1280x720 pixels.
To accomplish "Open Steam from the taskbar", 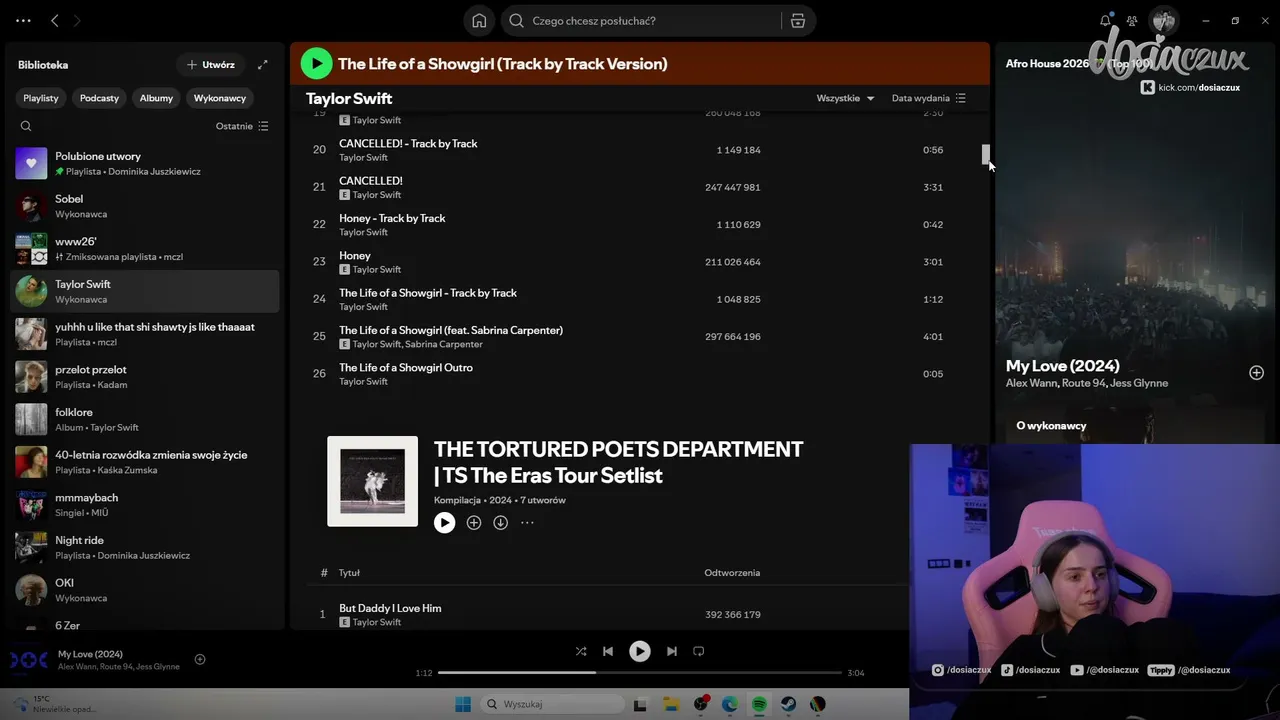I will [x=788, y=704].
